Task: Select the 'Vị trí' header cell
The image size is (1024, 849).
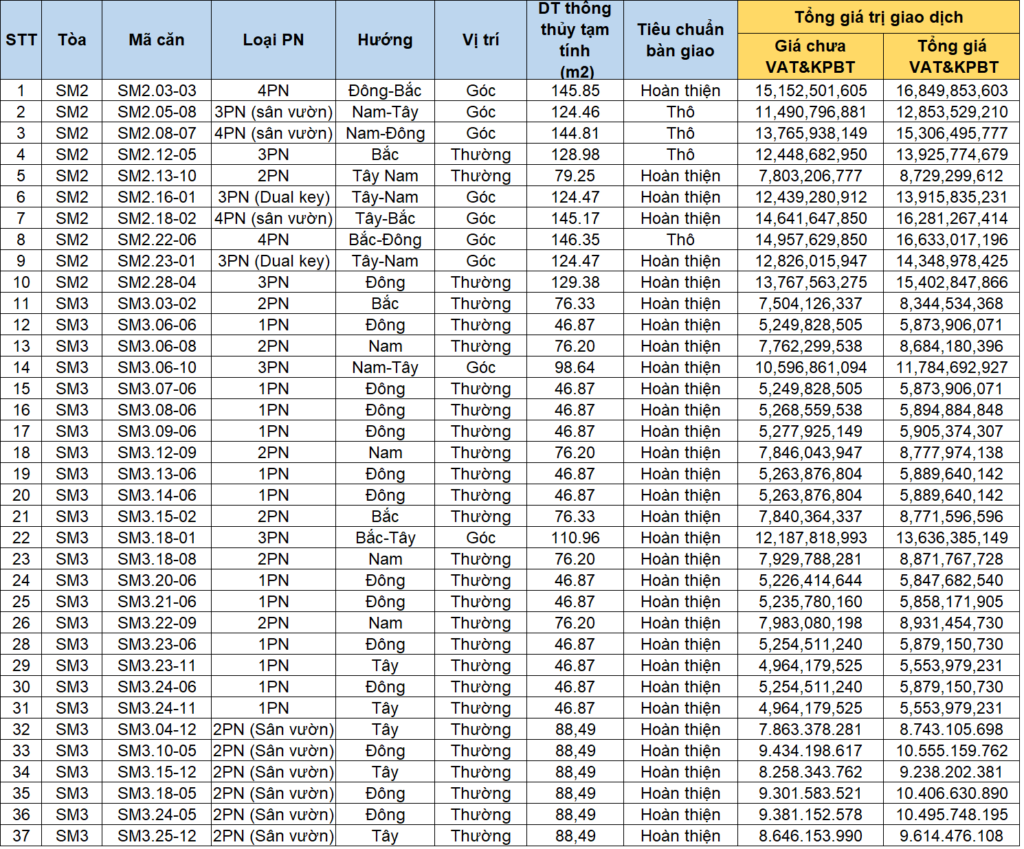Action: (x=481, y=40)
